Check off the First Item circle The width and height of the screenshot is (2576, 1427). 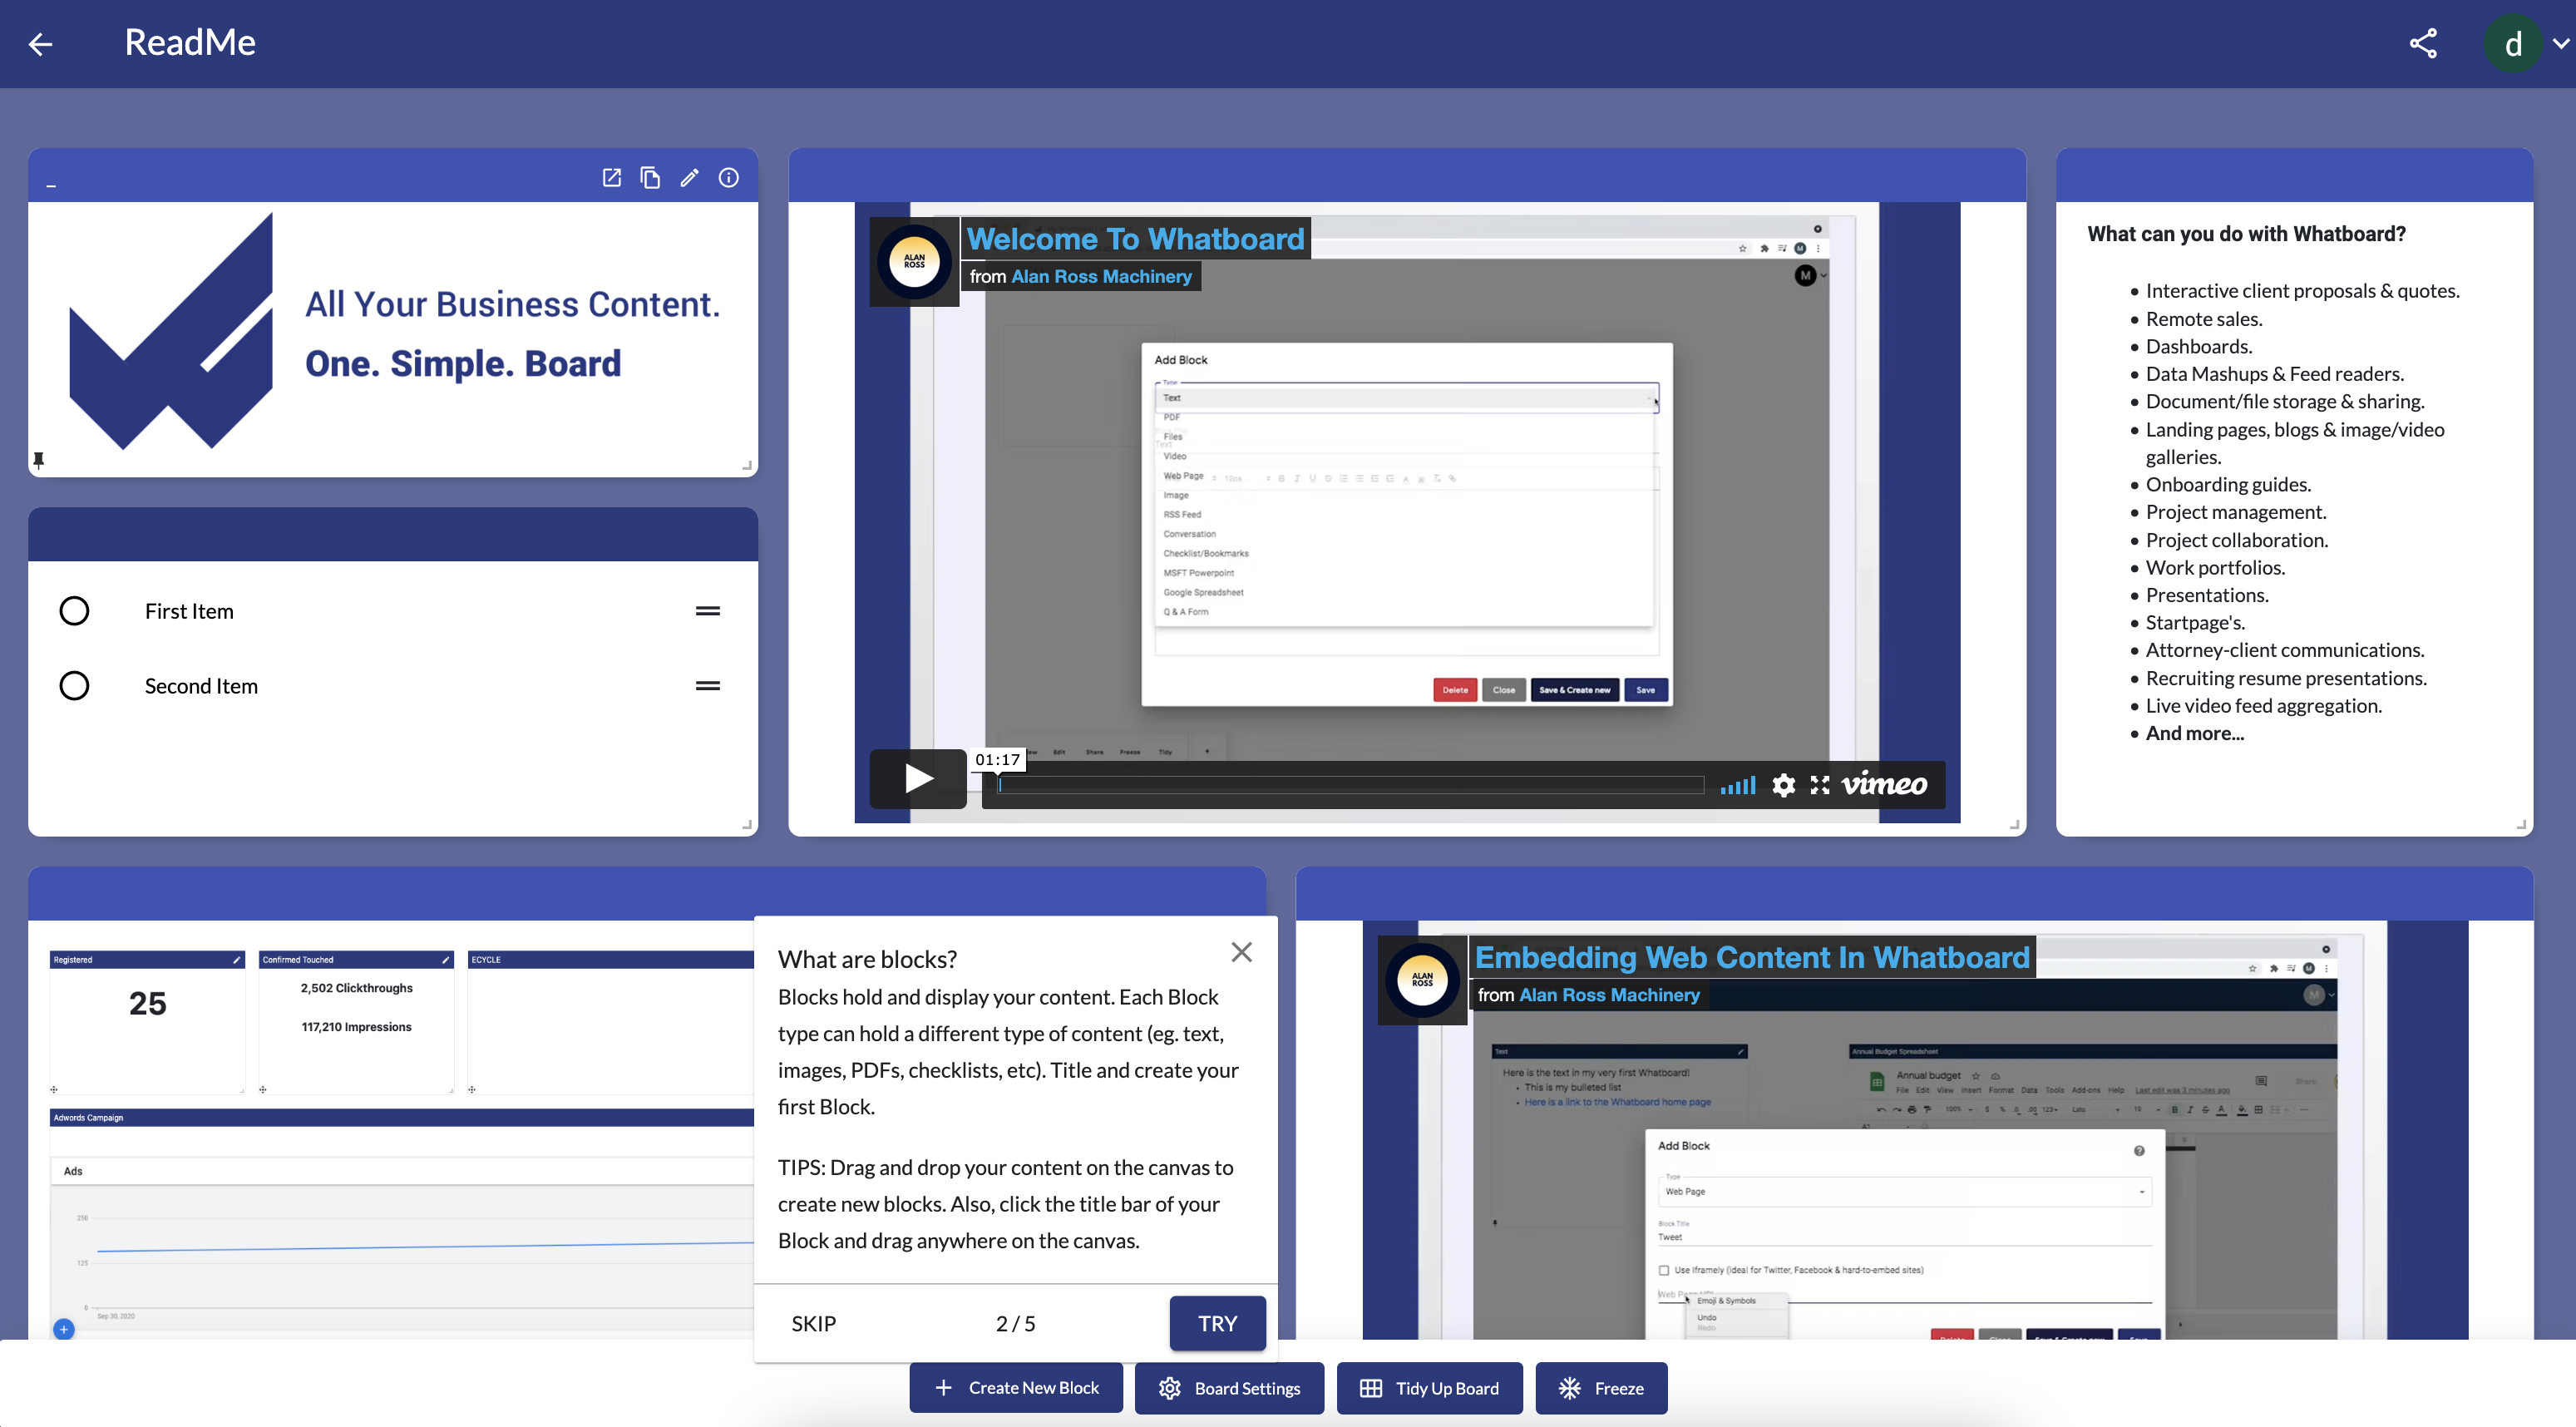pyautogui.click(x=74, y=611)
